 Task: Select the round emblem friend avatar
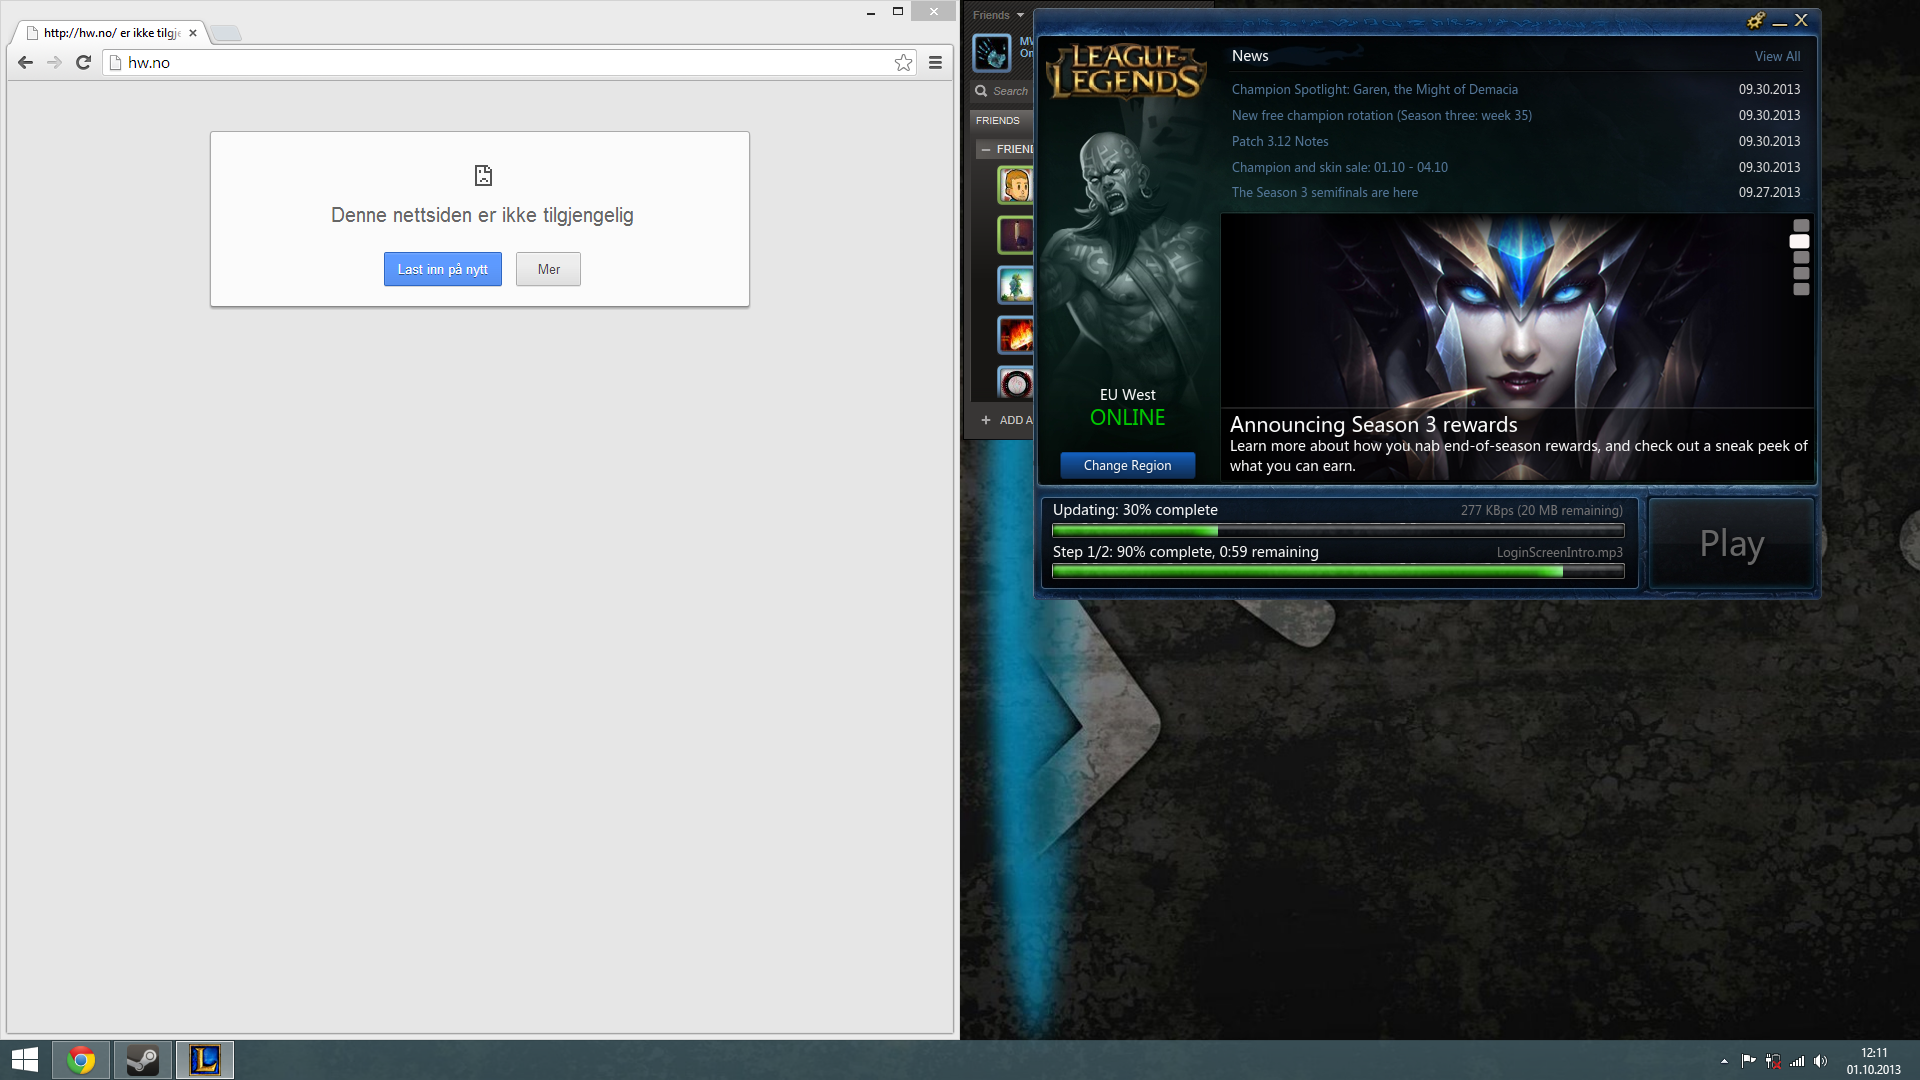(1015, 384)
